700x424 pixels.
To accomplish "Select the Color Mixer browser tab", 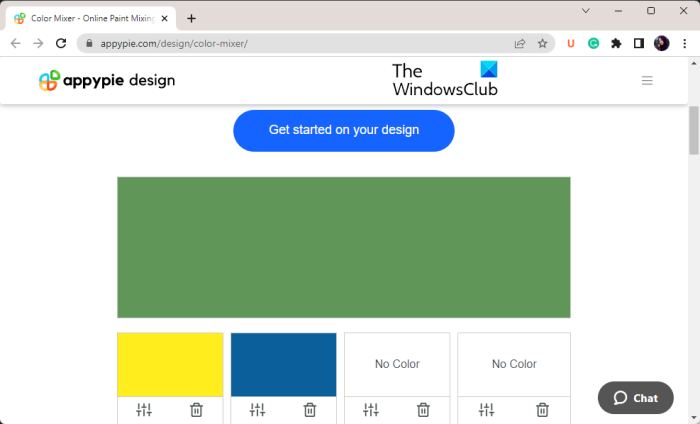I will point(85,18).
